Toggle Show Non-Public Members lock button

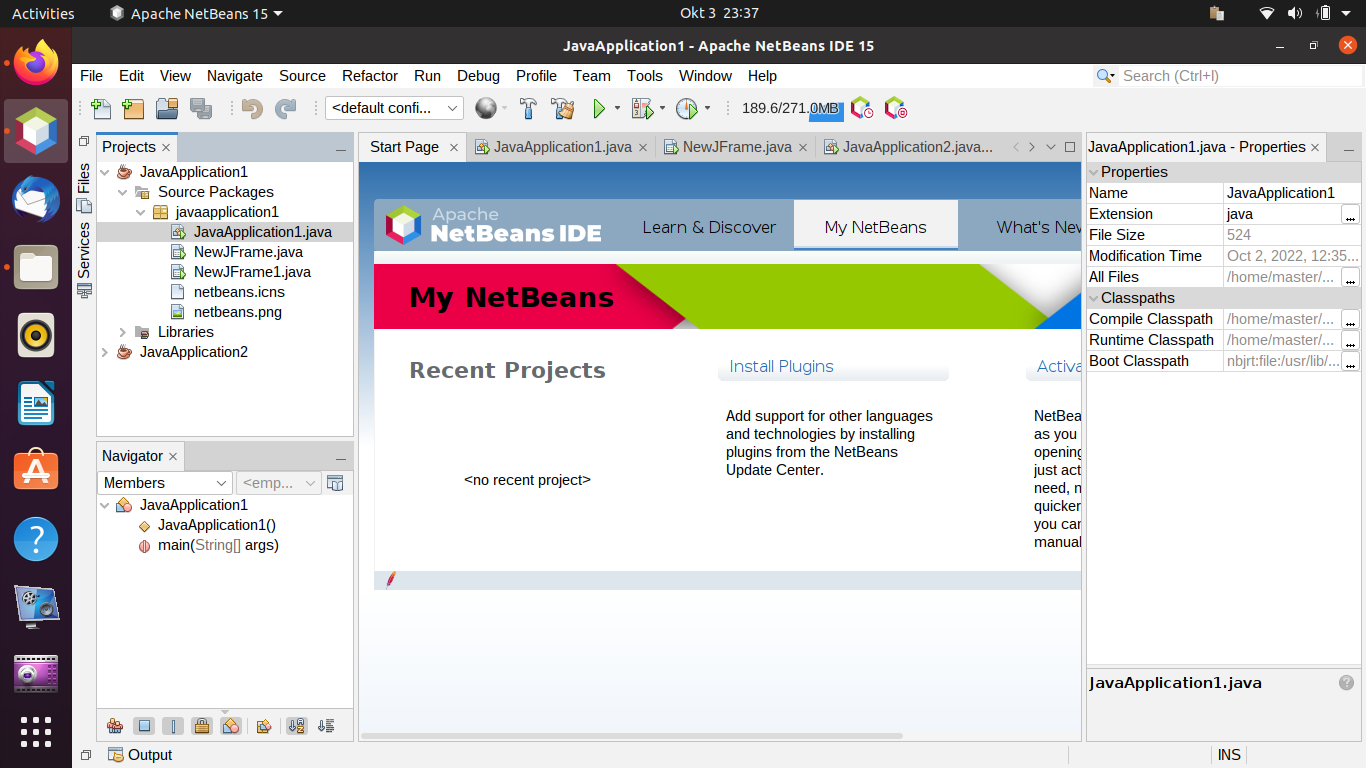coord(202,726)
